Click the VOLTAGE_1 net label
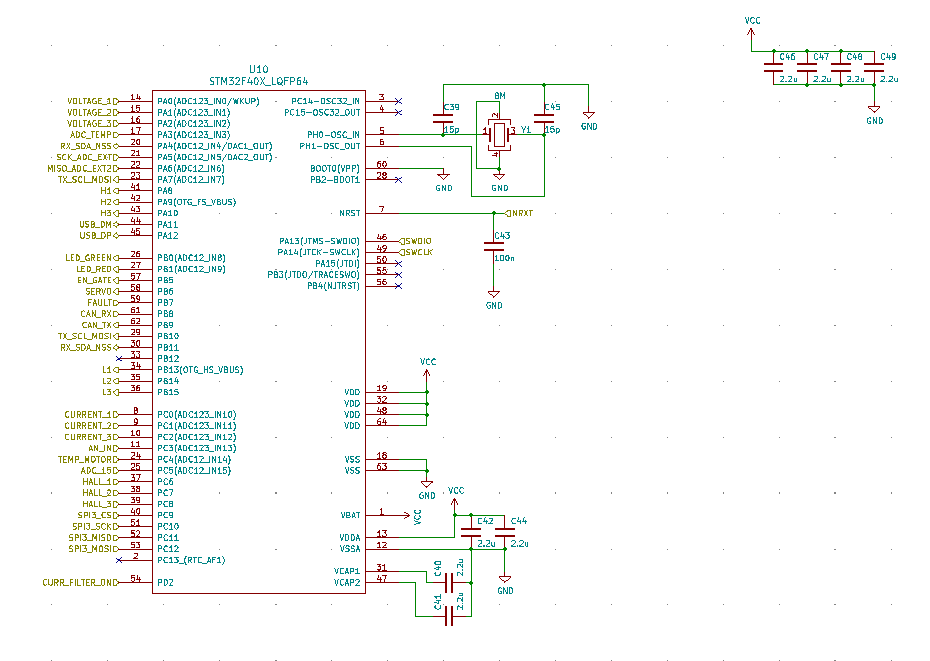 93,101
